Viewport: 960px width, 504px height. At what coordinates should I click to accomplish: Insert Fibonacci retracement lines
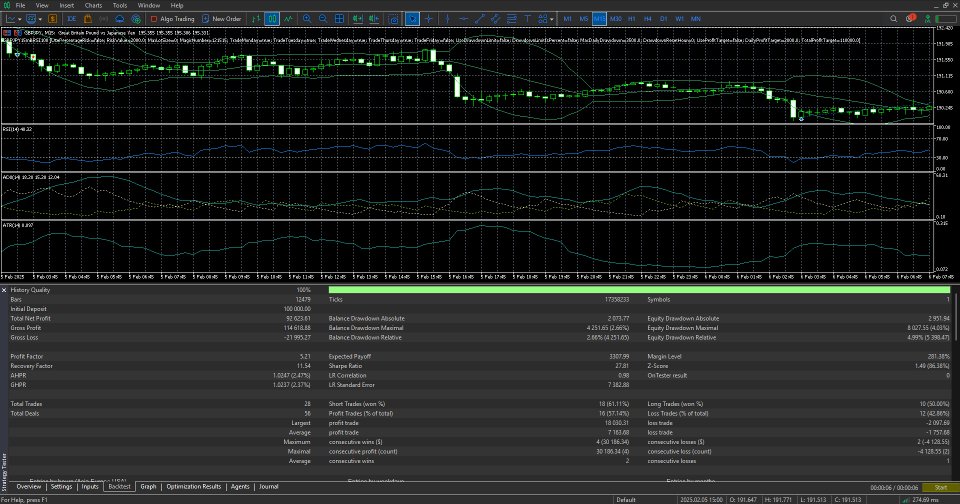(511, 19)
